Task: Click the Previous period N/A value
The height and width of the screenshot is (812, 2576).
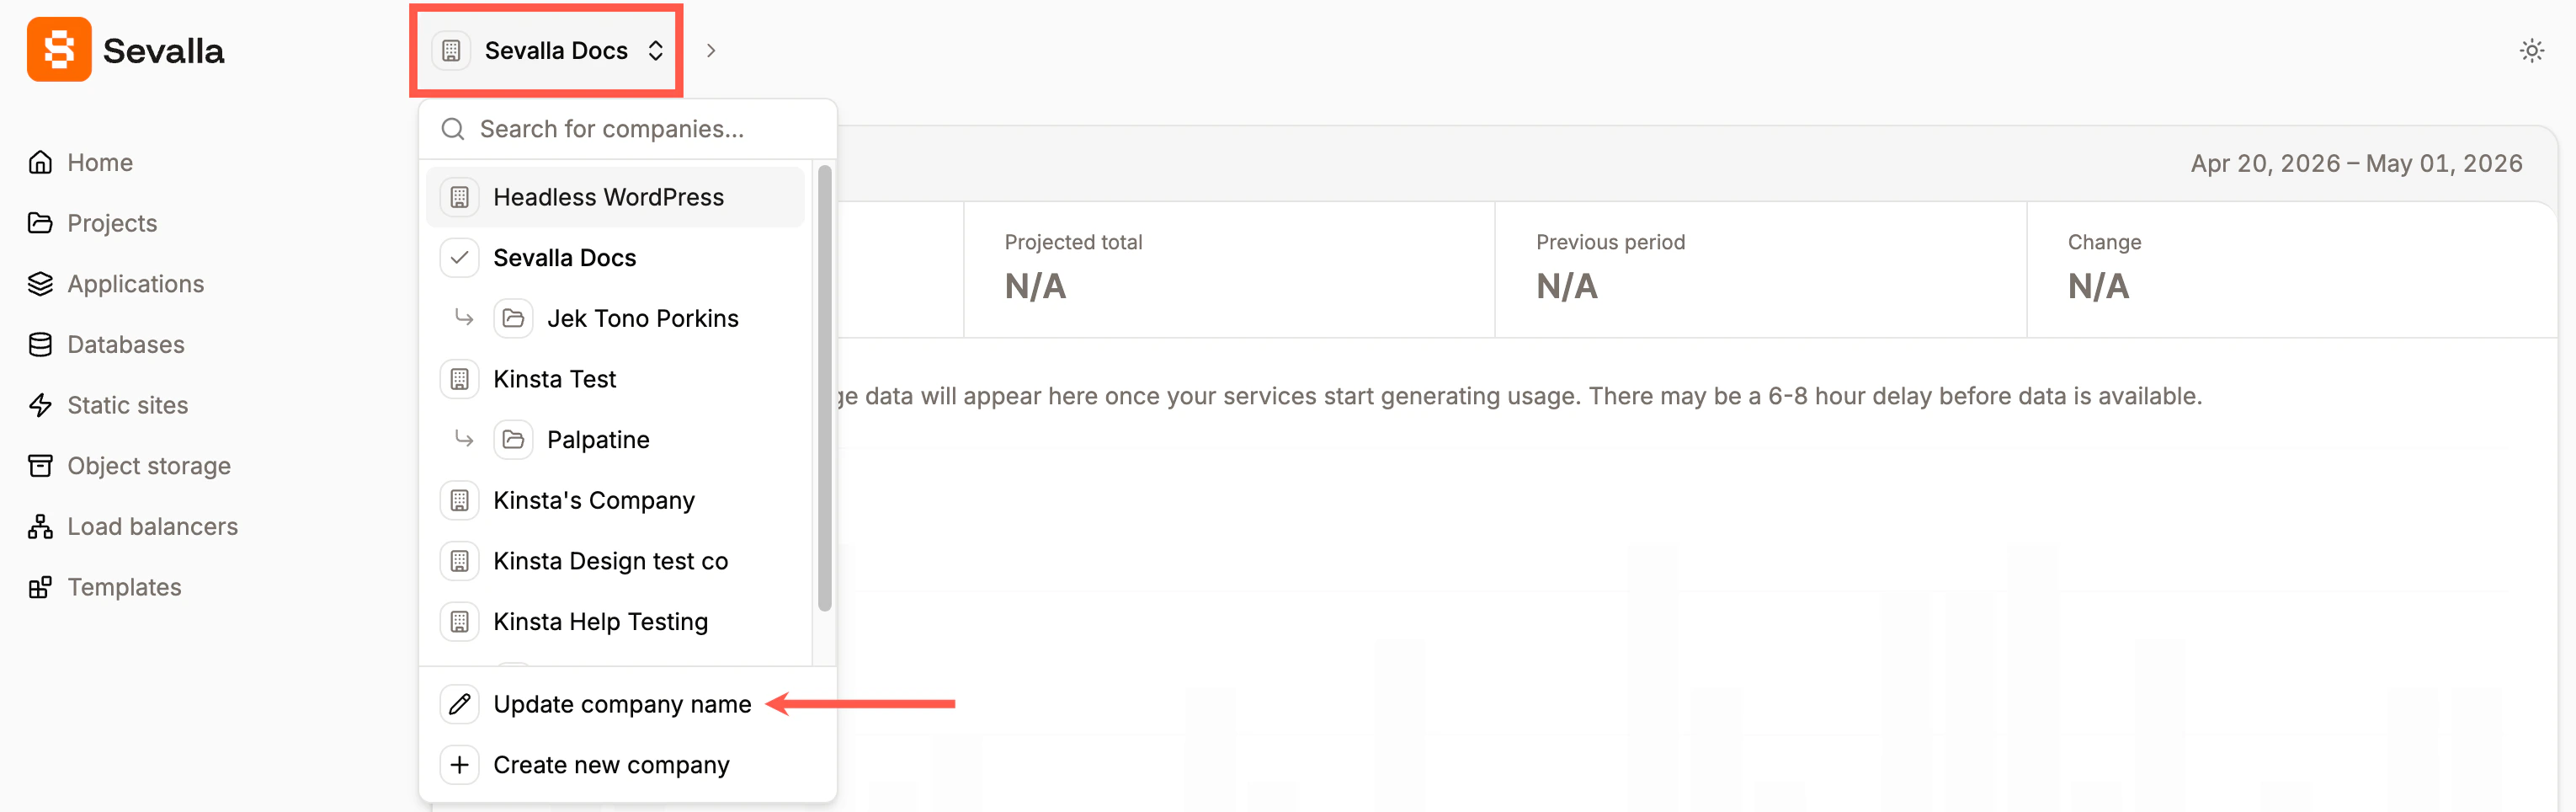Action: tap(1566, 287)
